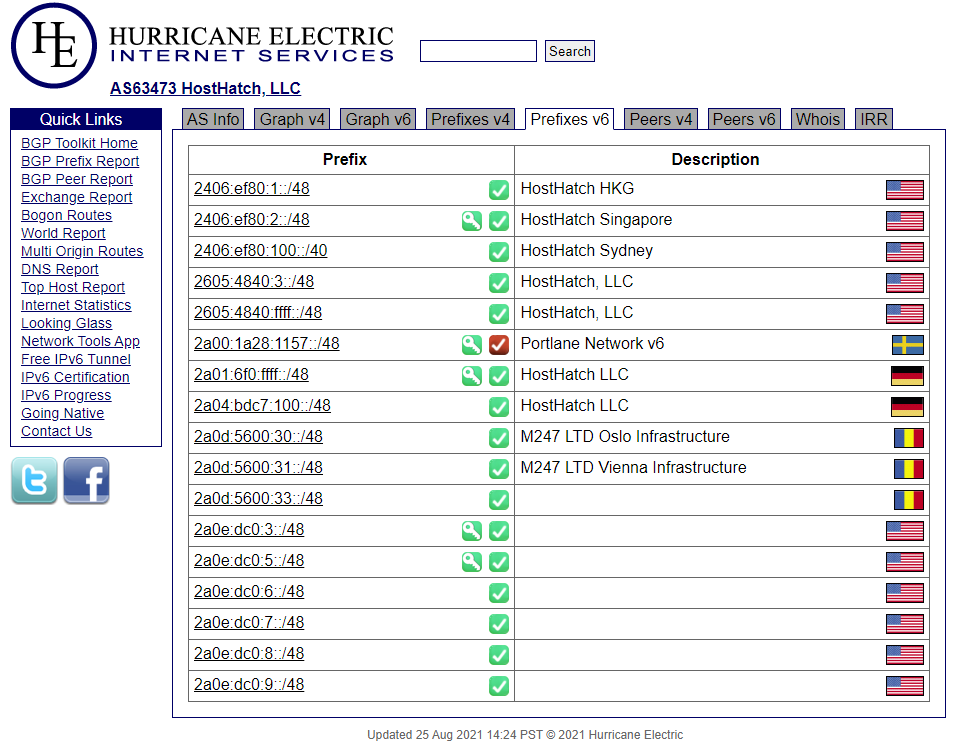Open Going Native link
Image resolution: width=959 pixels, height=749 pixels.
click(x=62, y=413)
